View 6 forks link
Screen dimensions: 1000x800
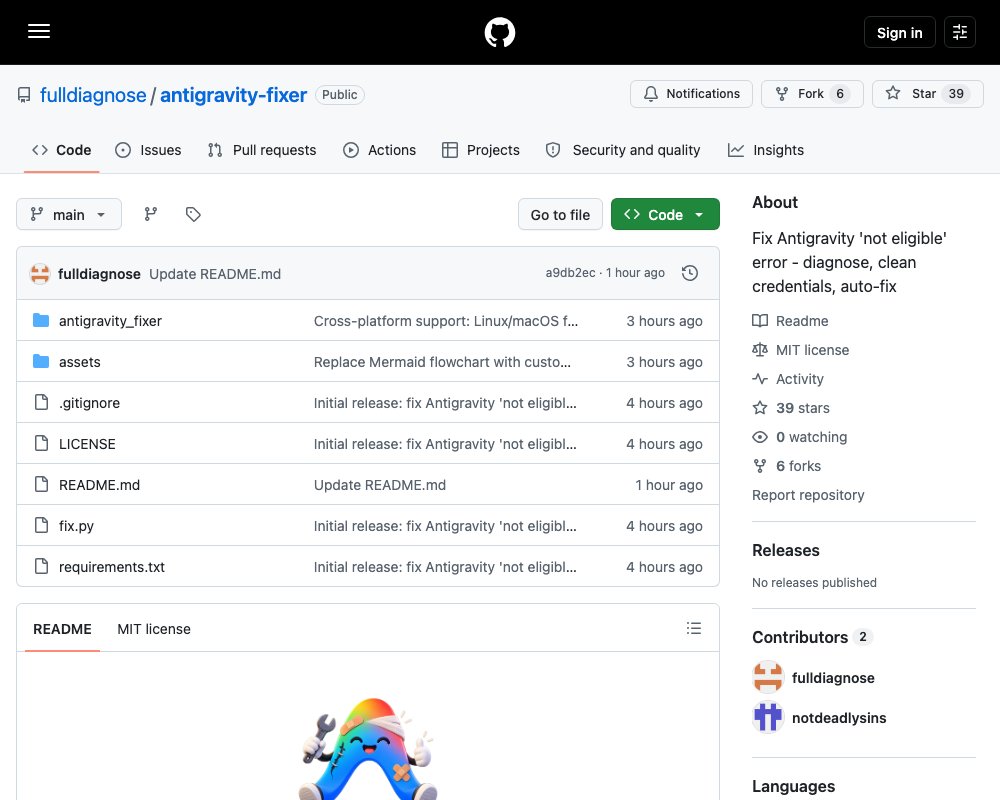pos(786,466)
